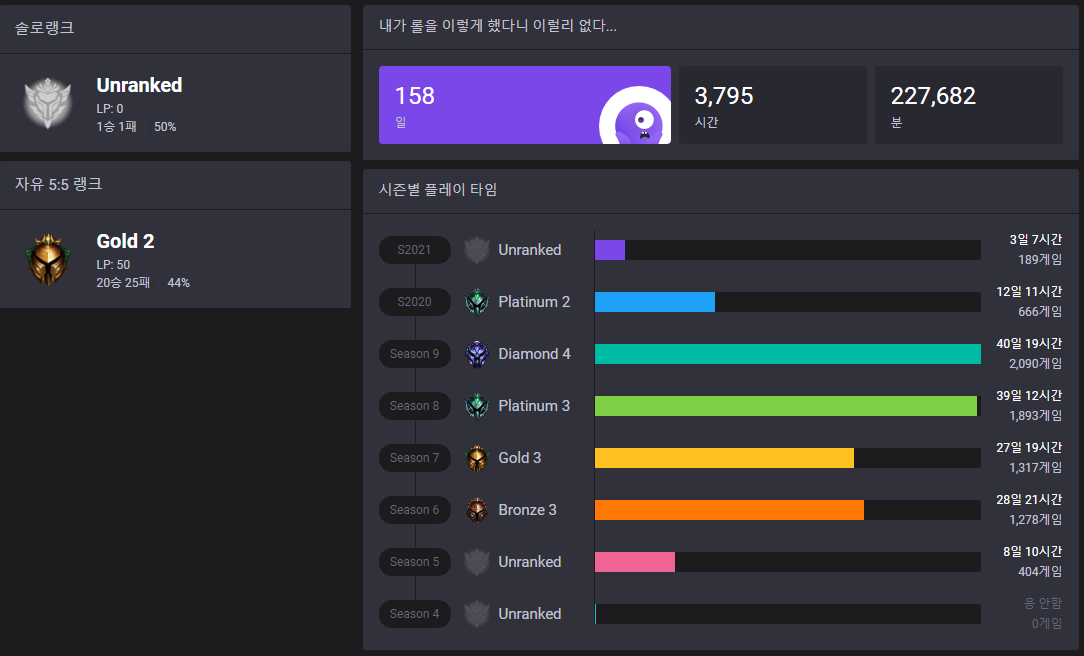This screenshot has height=656, width=1084.
Task: Click the 솔로랭크 header
Action: pyautogui.click(x=45, y=28)
